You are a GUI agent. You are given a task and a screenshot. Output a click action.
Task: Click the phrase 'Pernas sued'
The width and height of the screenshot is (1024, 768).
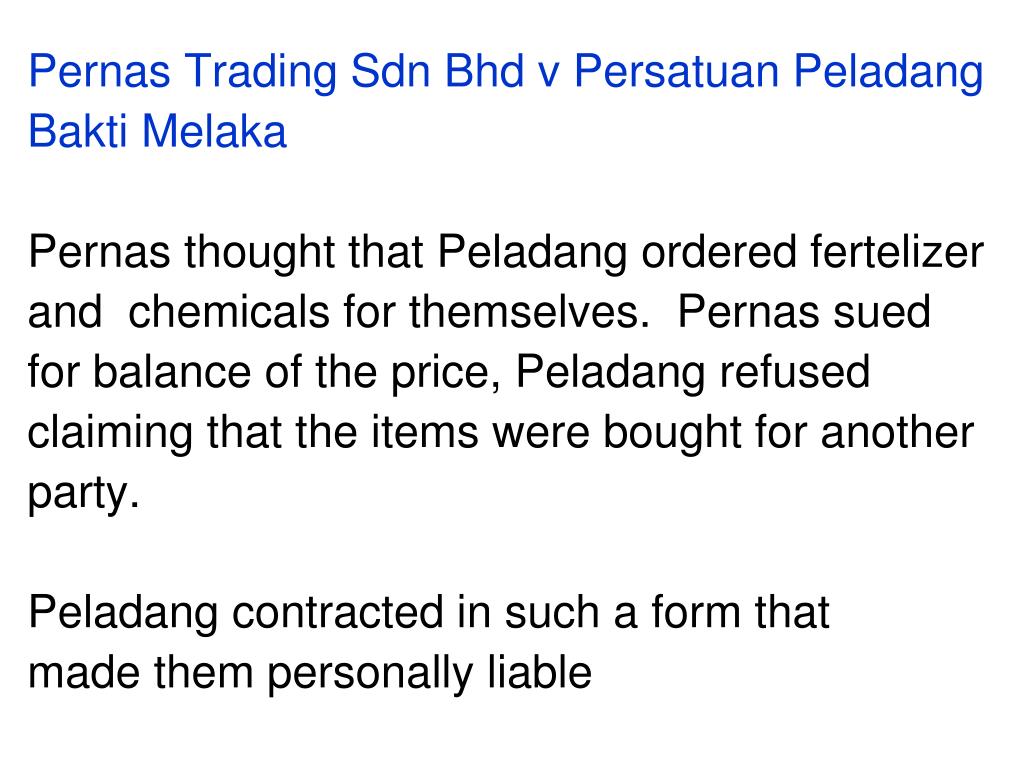coord(804,312)
